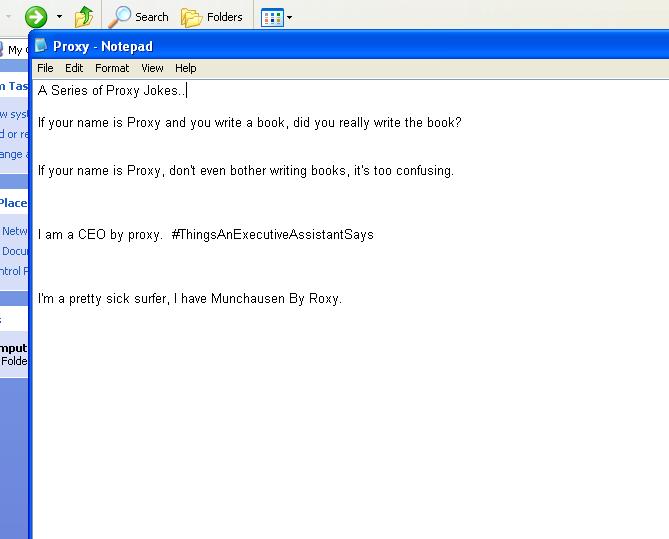Expand the Views dropdown arrow

[290, 17]
